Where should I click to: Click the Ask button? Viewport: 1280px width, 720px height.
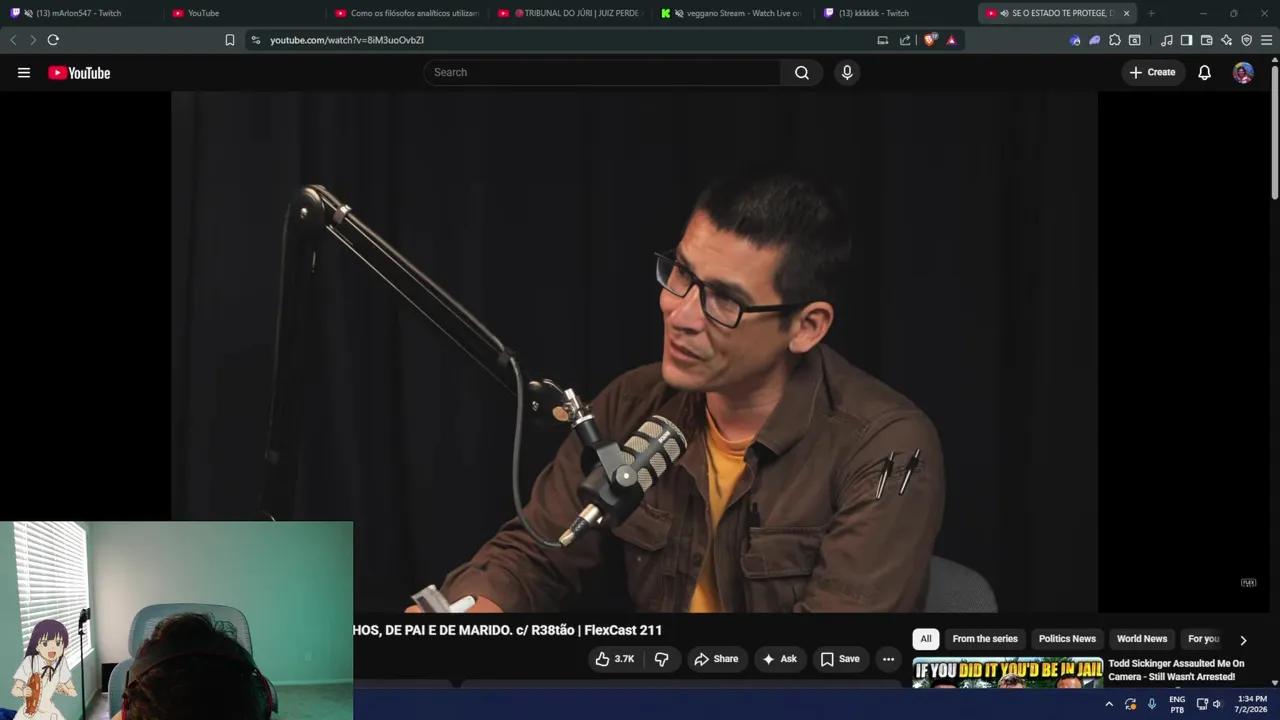tap(779, 659)
